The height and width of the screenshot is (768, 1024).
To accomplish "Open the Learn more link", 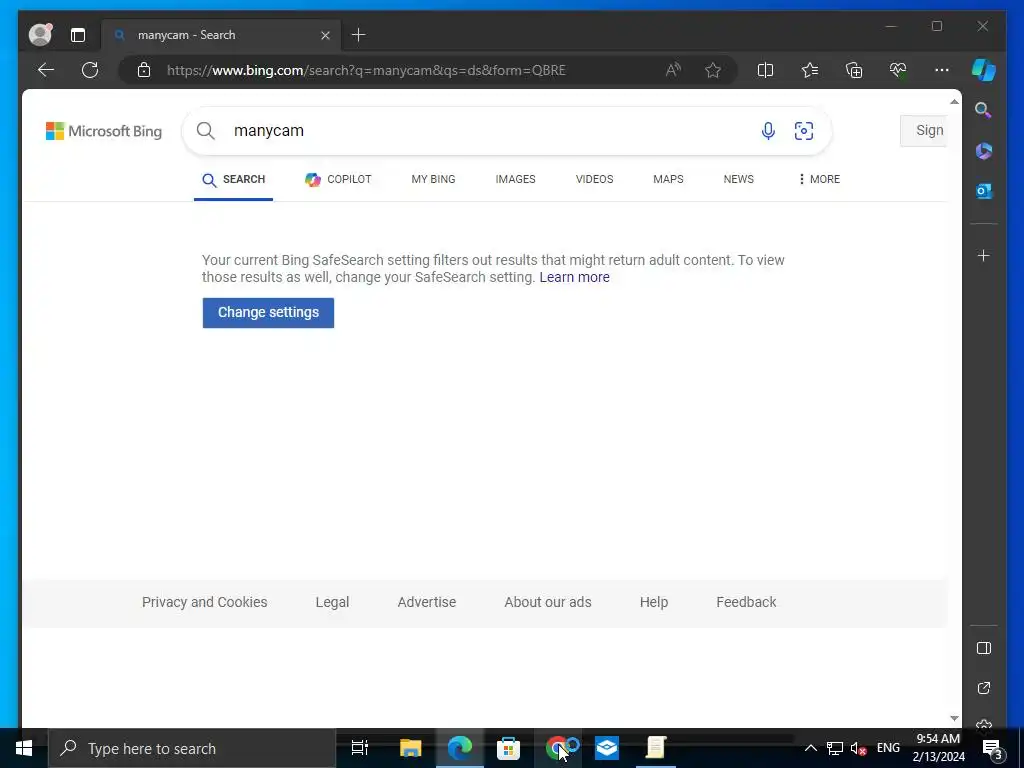I will coord(575,278).
